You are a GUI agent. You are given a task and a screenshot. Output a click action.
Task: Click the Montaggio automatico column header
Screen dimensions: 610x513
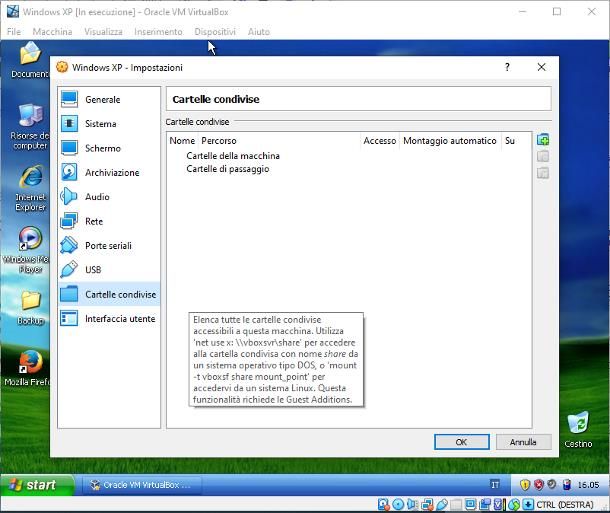450,140
